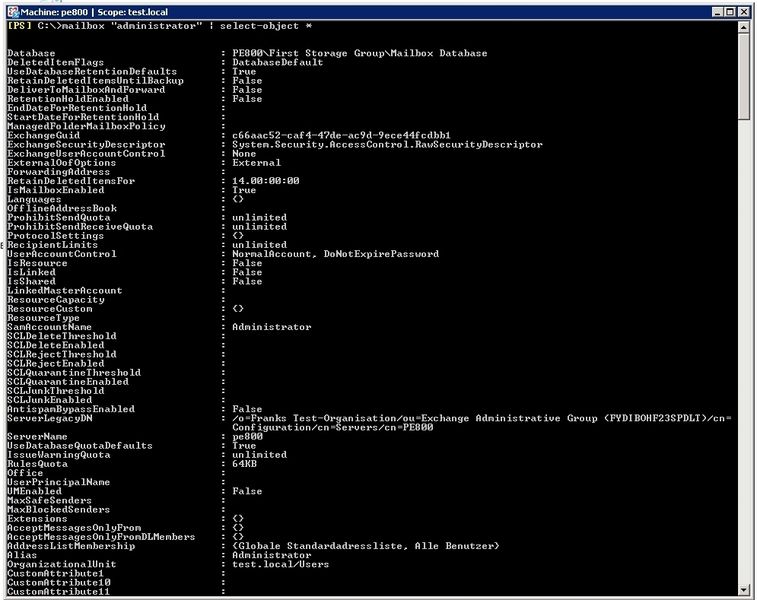The image size is (757, 600).
Task: Click the 'RecipientLimits' property
Action: point(53,245)
